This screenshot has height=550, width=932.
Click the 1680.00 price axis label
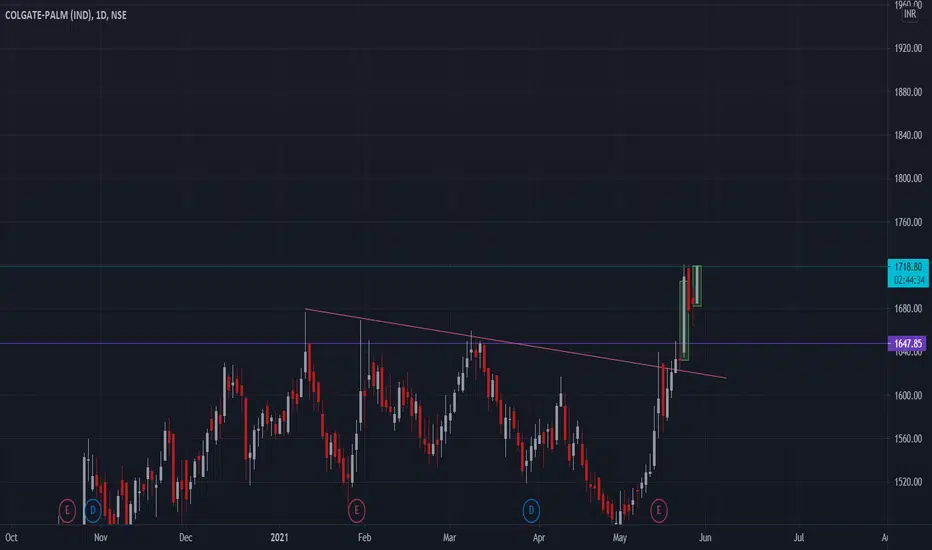(x=908, y=309)
